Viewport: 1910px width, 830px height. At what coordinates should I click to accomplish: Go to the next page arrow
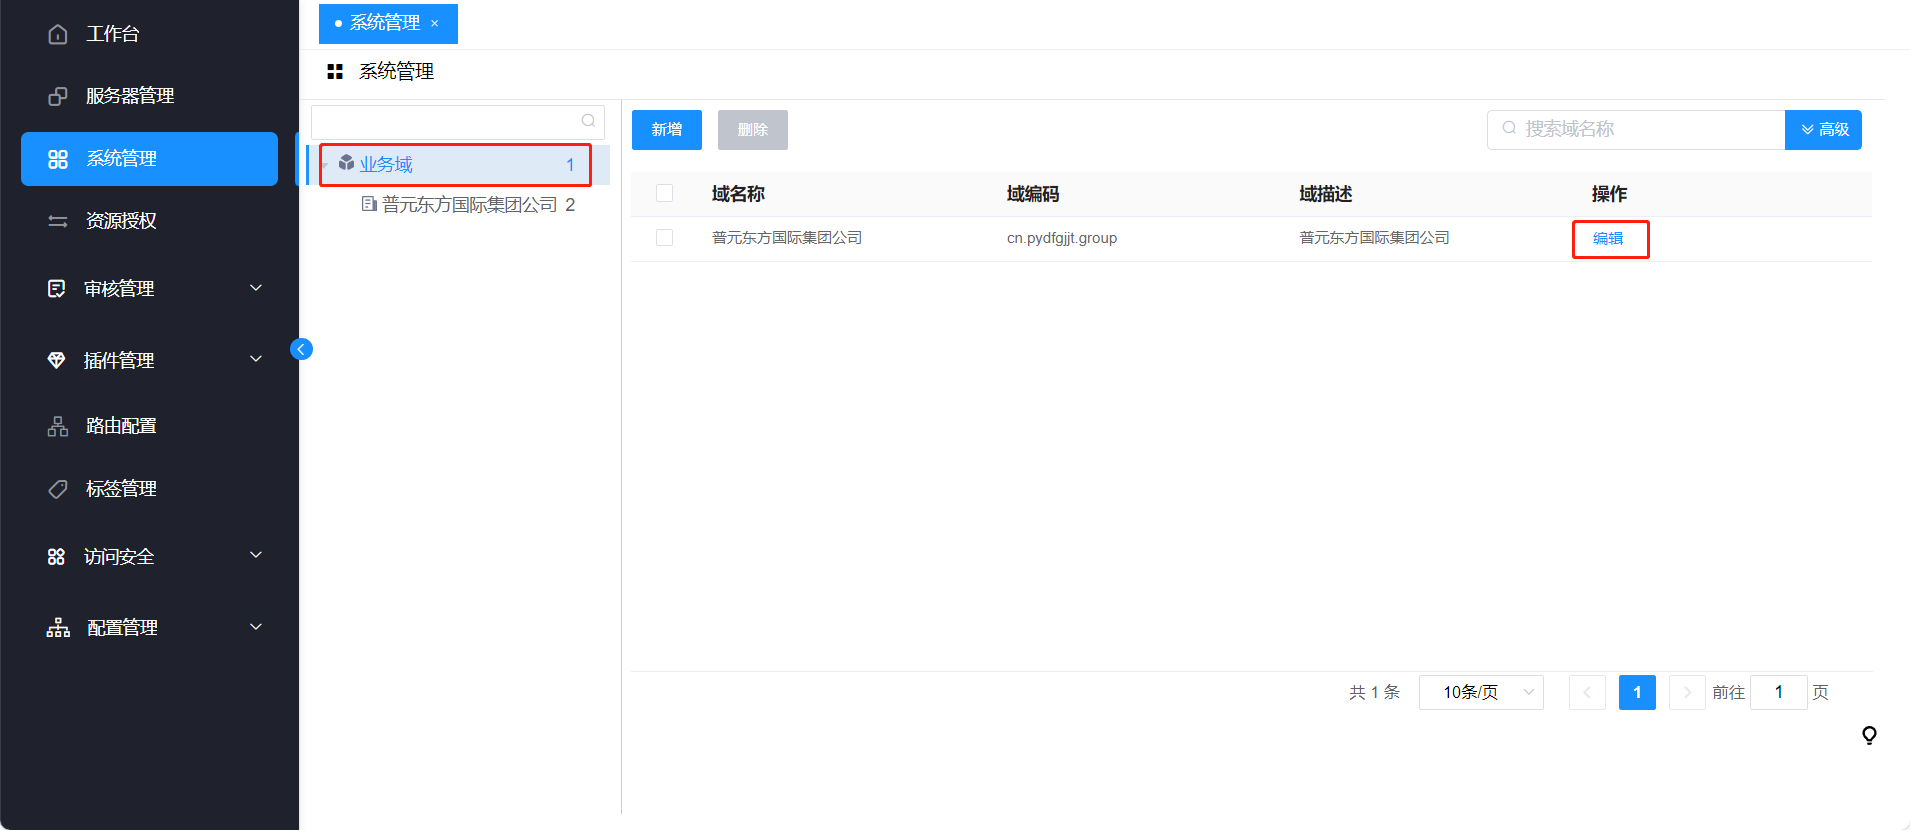coord(1687,692)
